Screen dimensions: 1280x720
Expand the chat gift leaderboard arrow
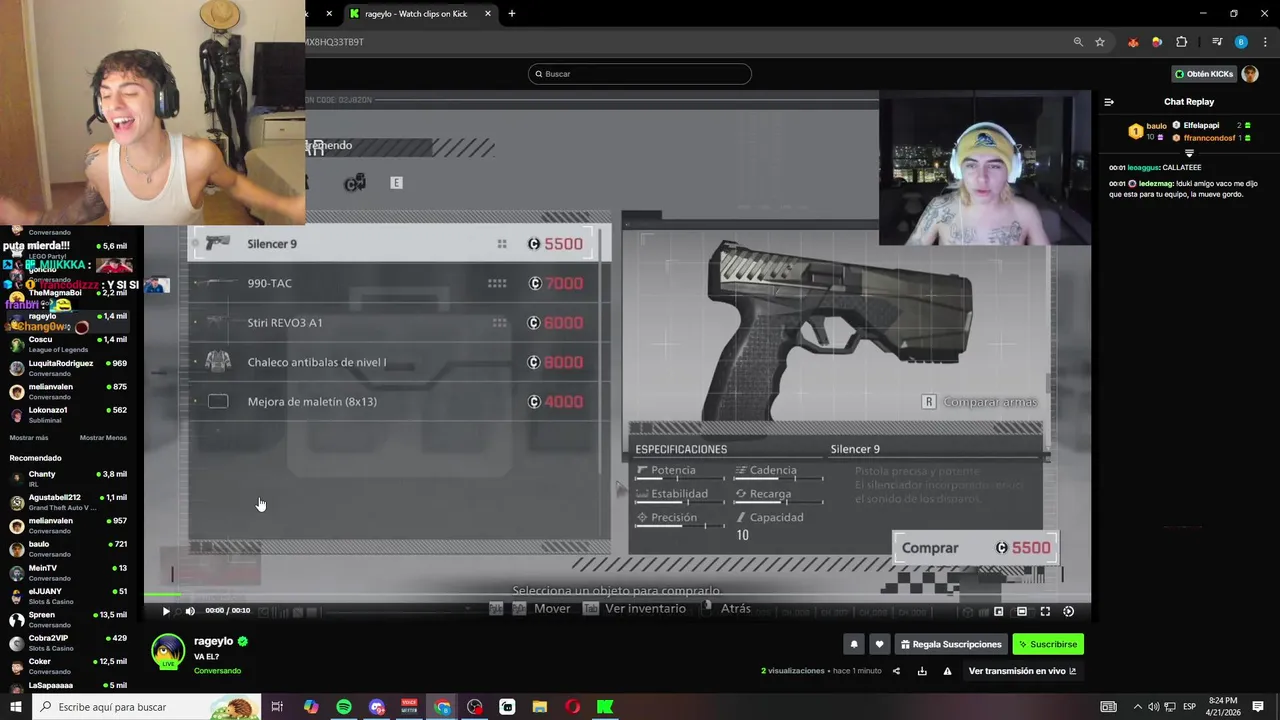[1189, 153]
